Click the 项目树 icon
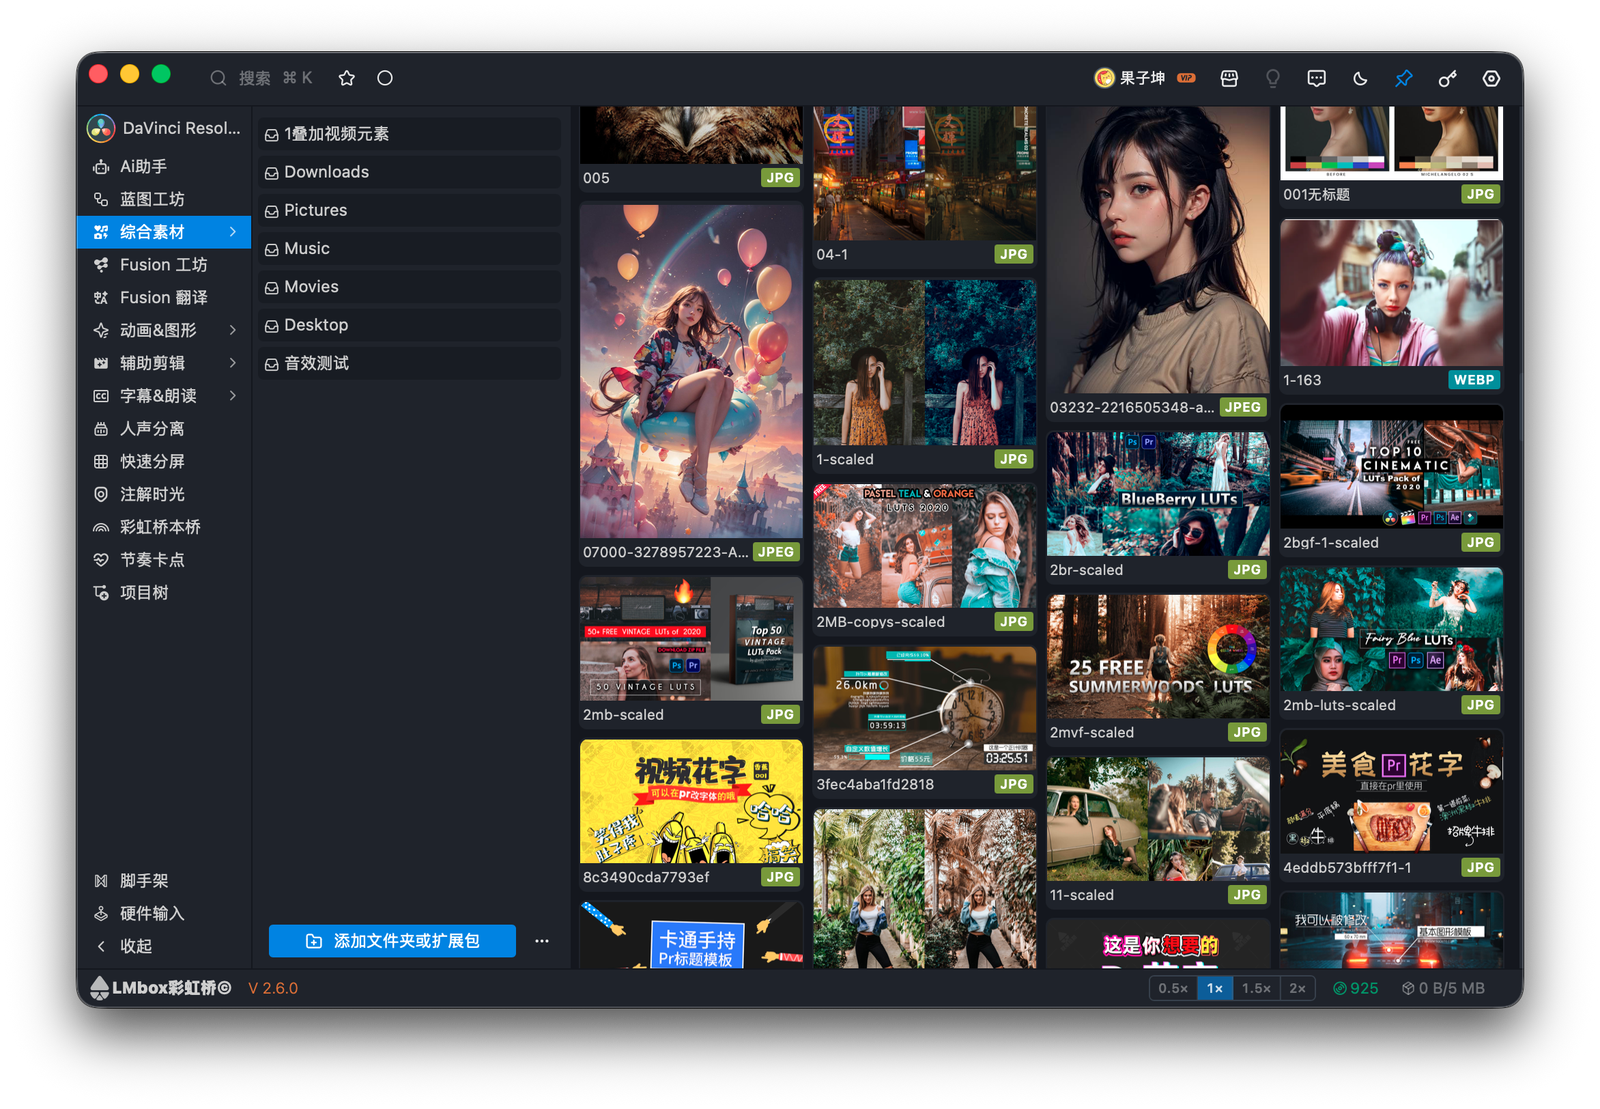The image size is (1600, 1109). [101, 593]
